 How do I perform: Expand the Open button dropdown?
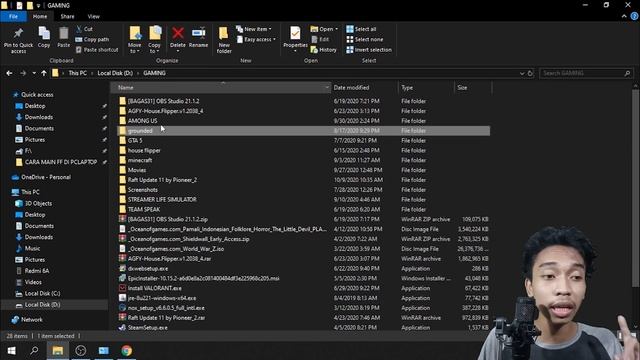tap(336, 29)
